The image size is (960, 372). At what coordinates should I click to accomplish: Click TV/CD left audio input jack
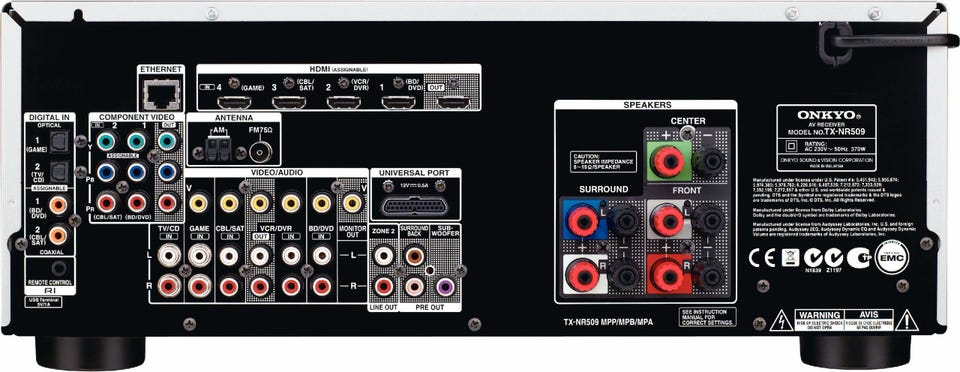pos(169,256)
